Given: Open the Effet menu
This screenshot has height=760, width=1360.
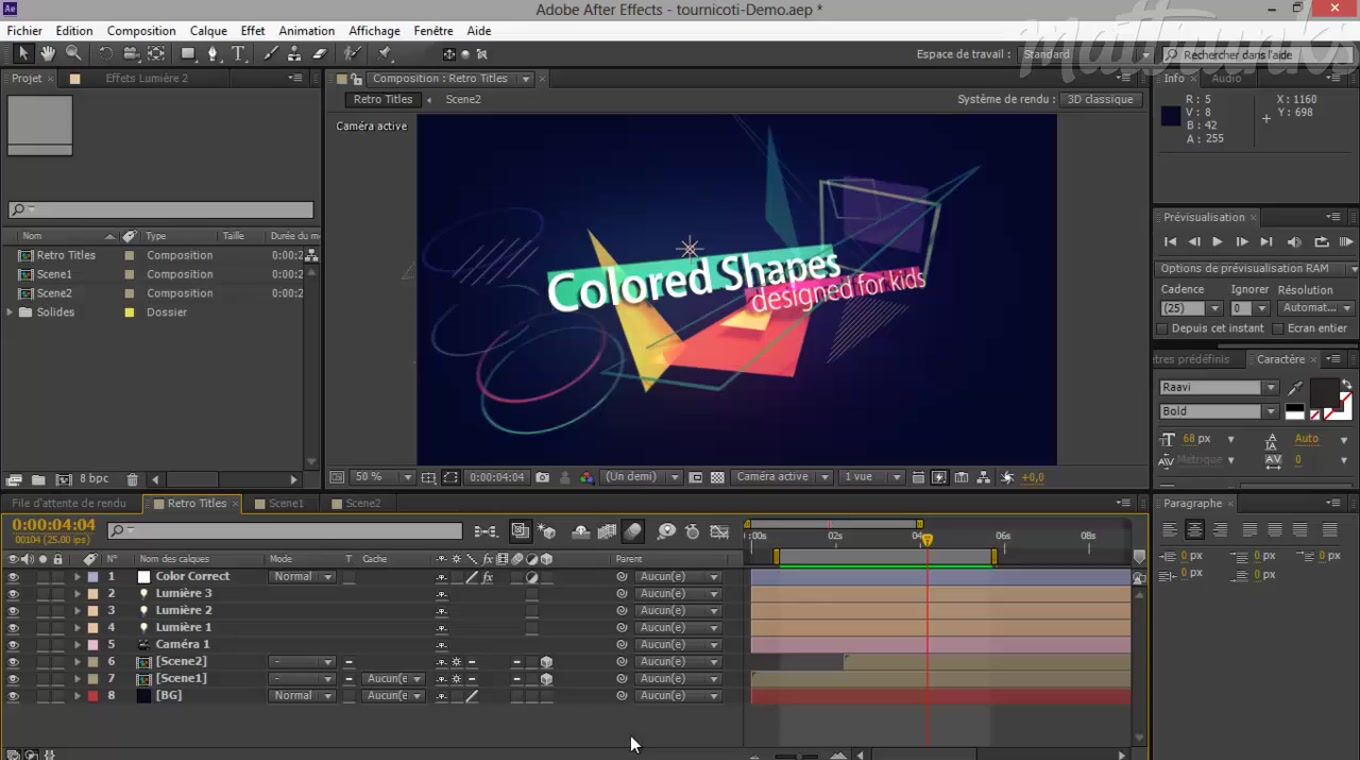Looking at the screenshot, I should click(x=252, y=31).
